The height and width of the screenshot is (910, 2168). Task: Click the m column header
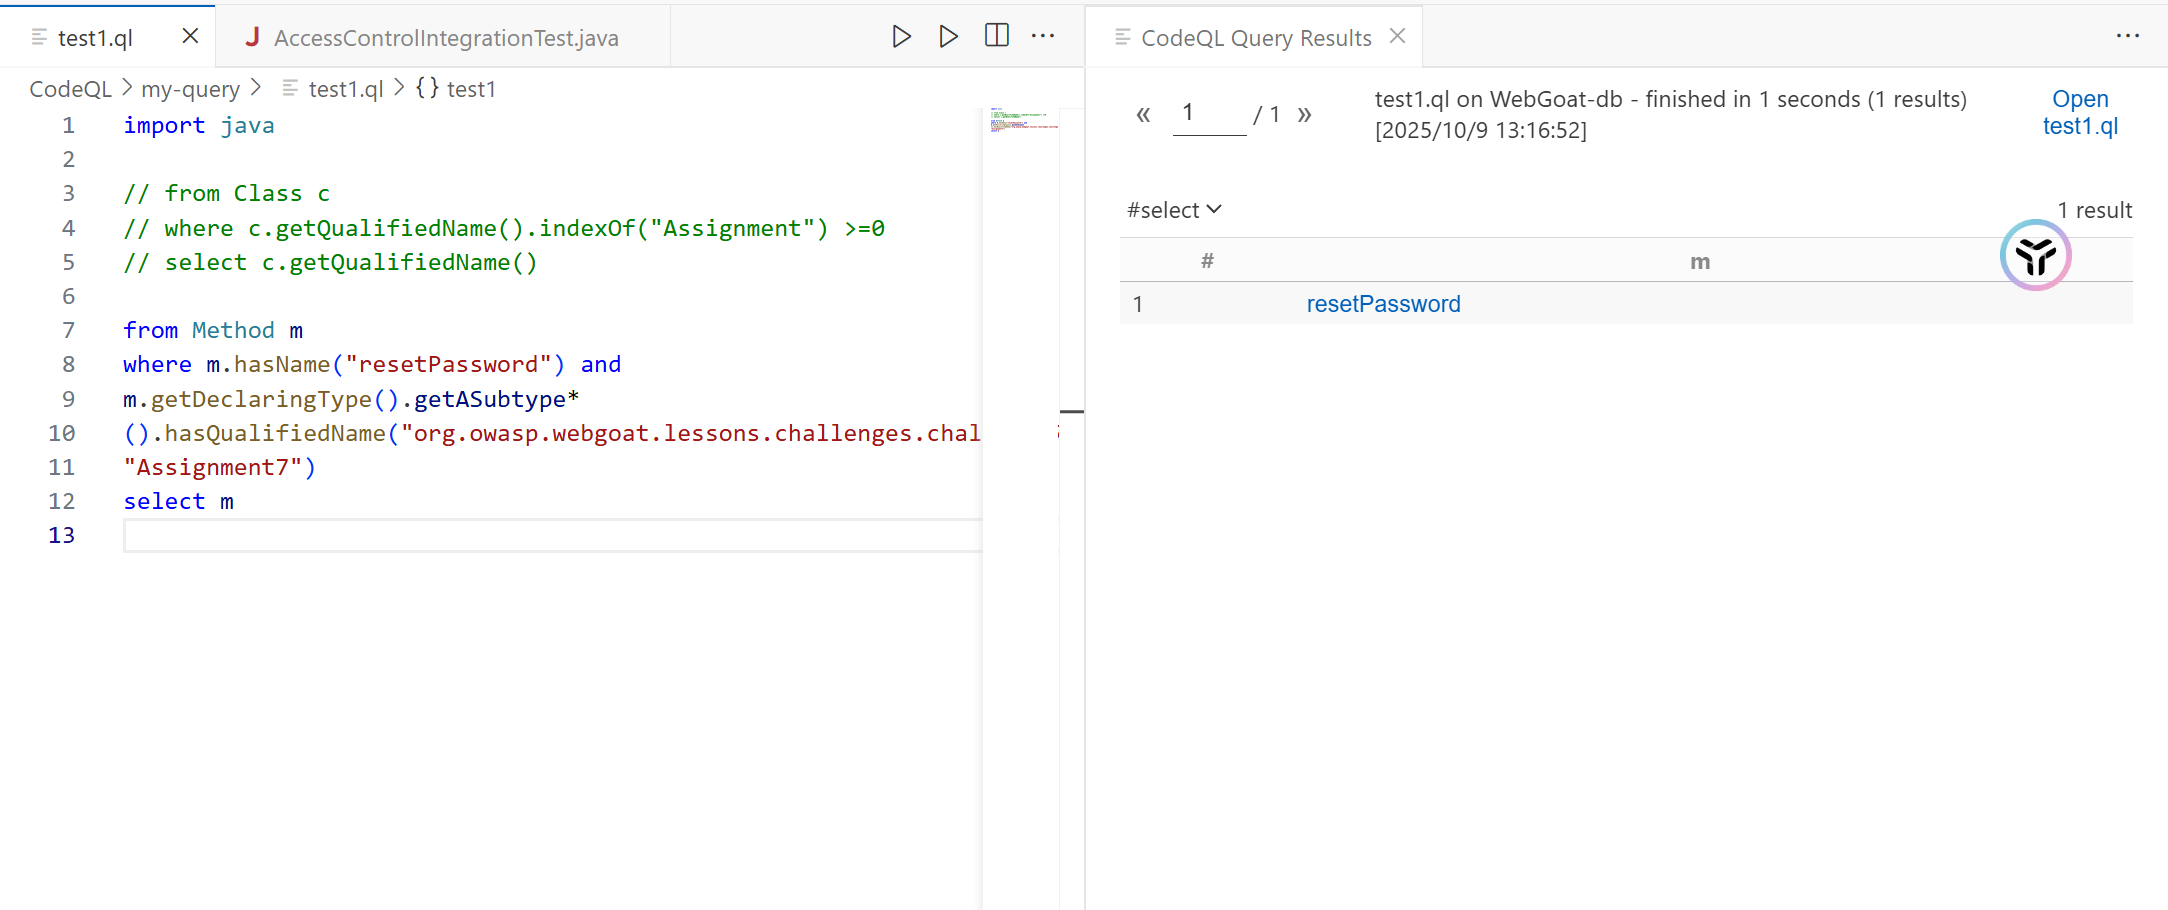(1699, 262)
